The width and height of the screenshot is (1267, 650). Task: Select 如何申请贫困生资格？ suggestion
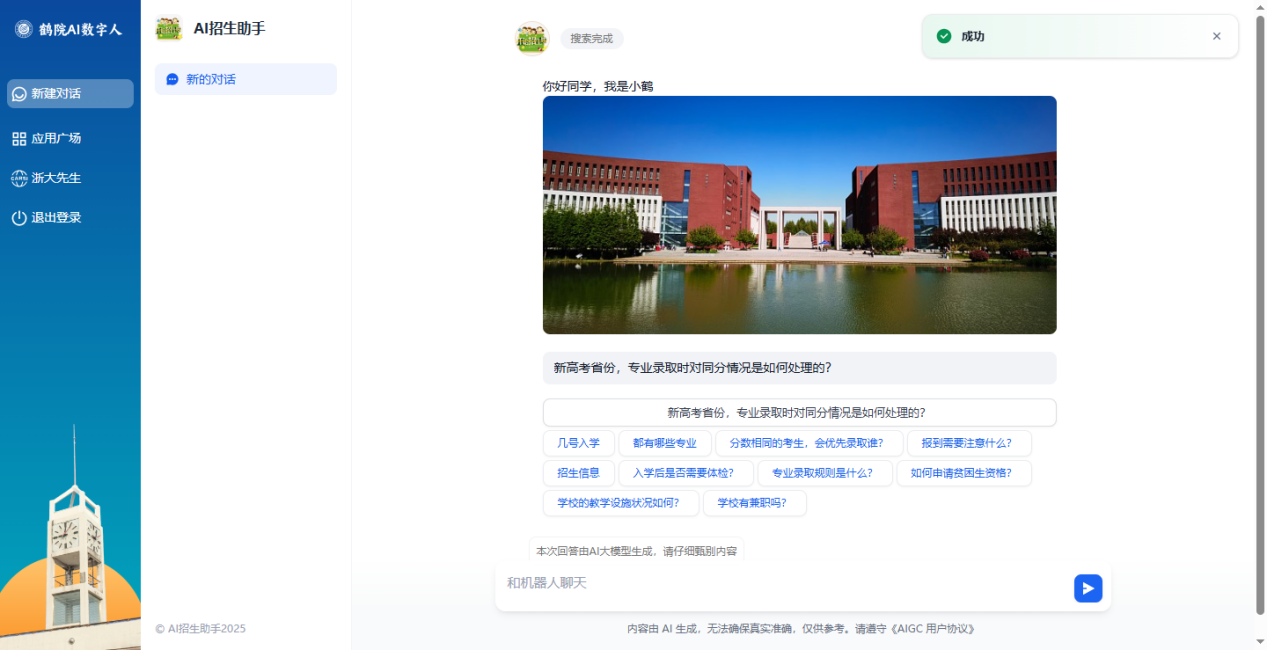pos(963,473)
